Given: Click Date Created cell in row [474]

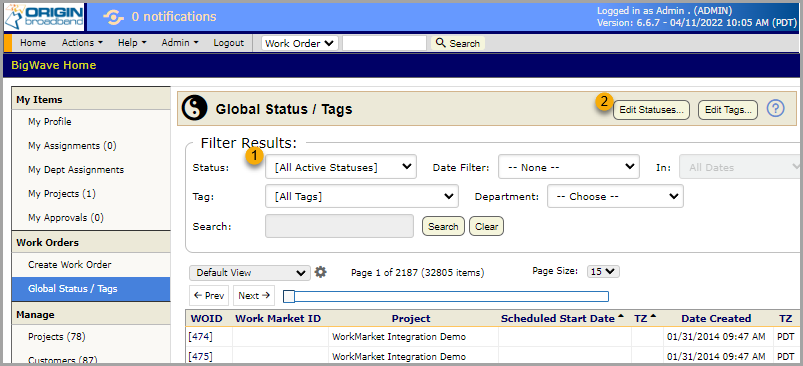Looking at the screenshot, I should pos(717,337).
